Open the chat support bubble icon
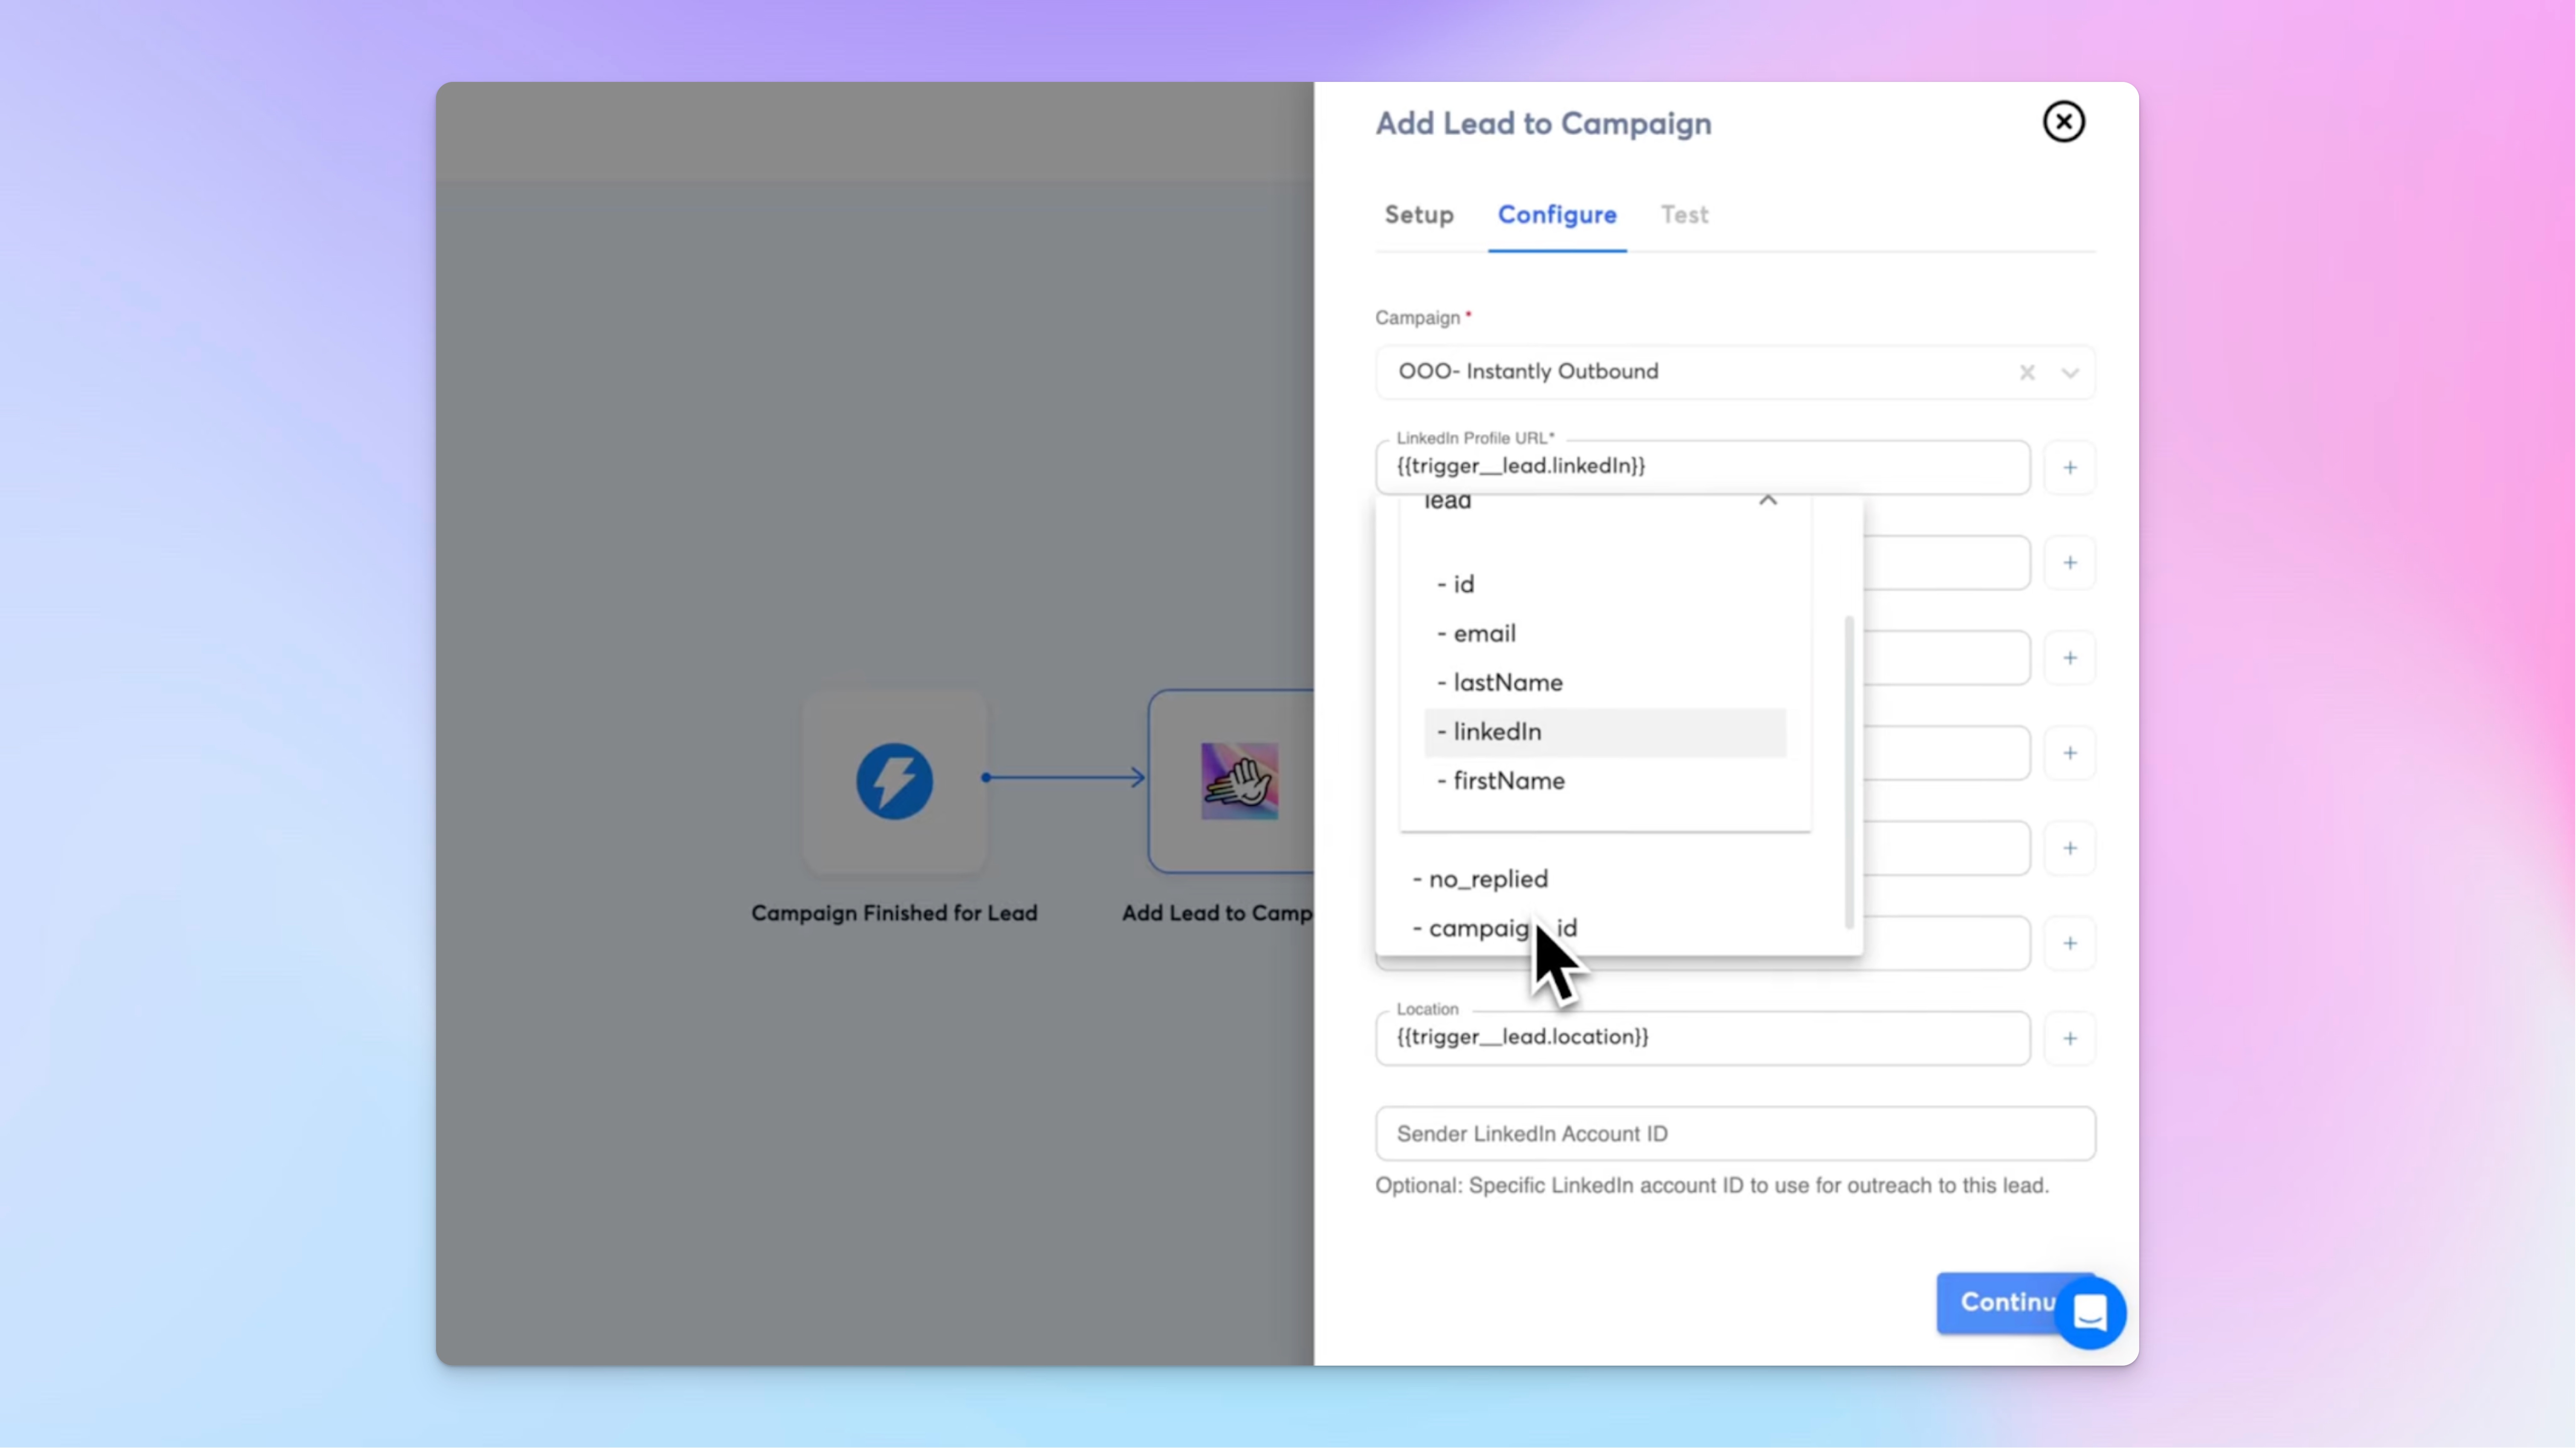 (x=2090, y=1313)
